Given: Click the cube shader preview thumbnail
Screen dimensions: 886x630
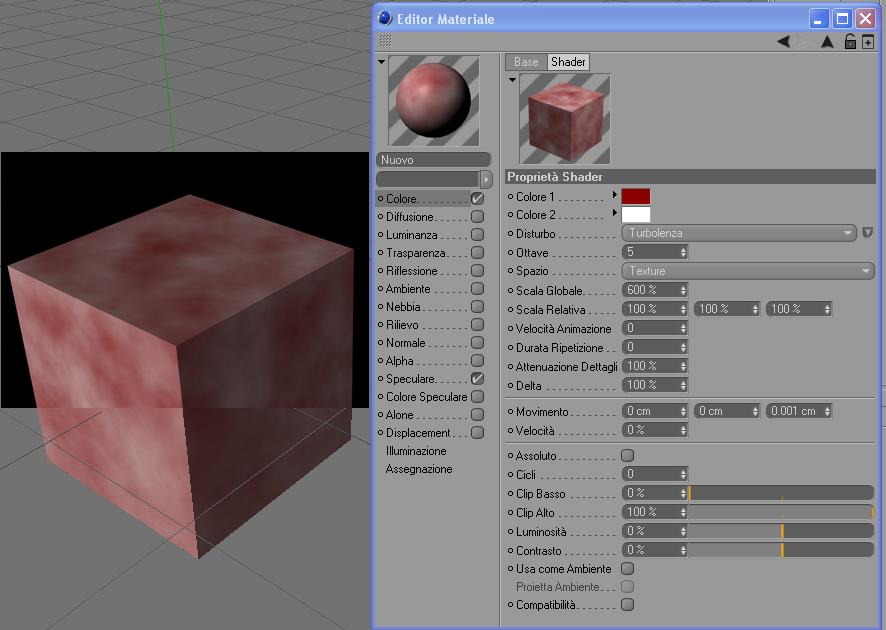Looking at the screenshot, I should tap(564, 119).
